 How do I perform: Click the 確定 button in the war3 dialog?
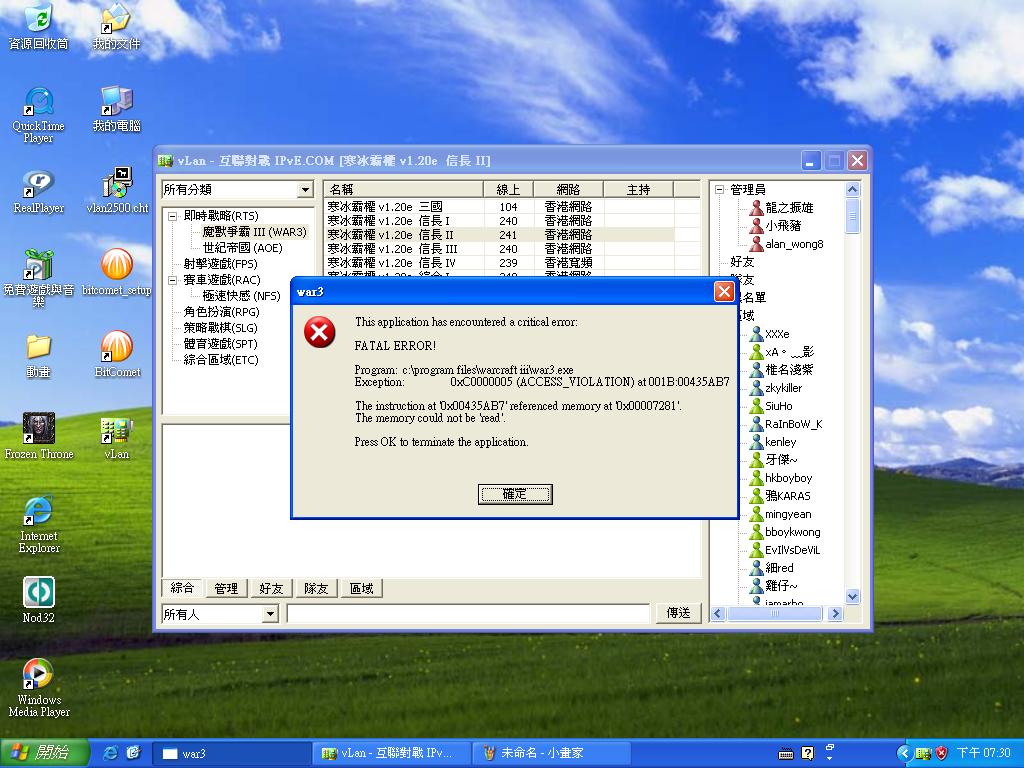coord(515,494)
